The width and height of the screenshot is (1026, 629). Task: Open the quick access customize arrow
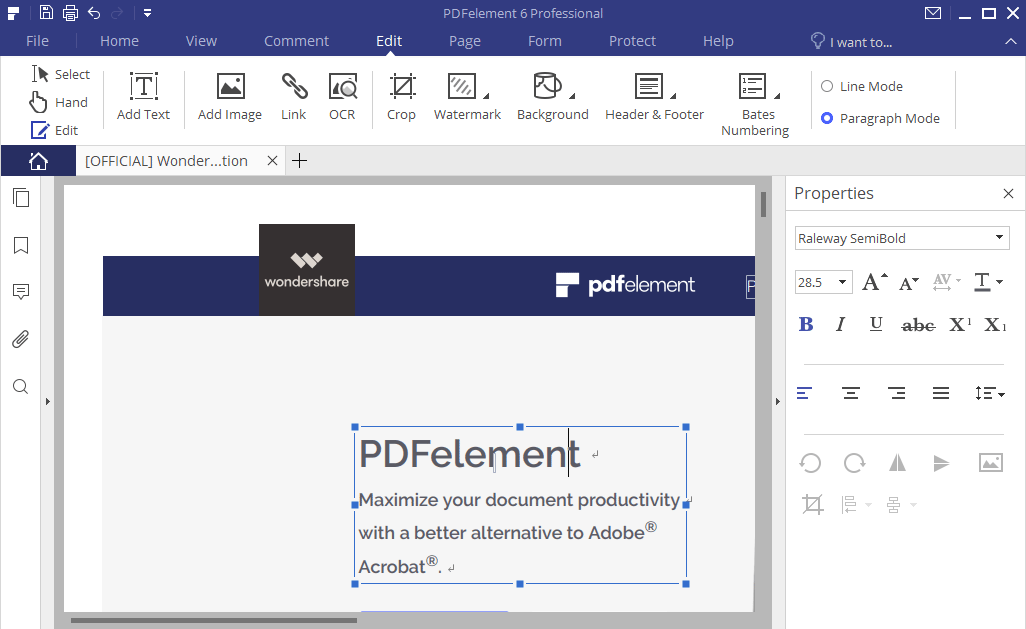(147, 13)
